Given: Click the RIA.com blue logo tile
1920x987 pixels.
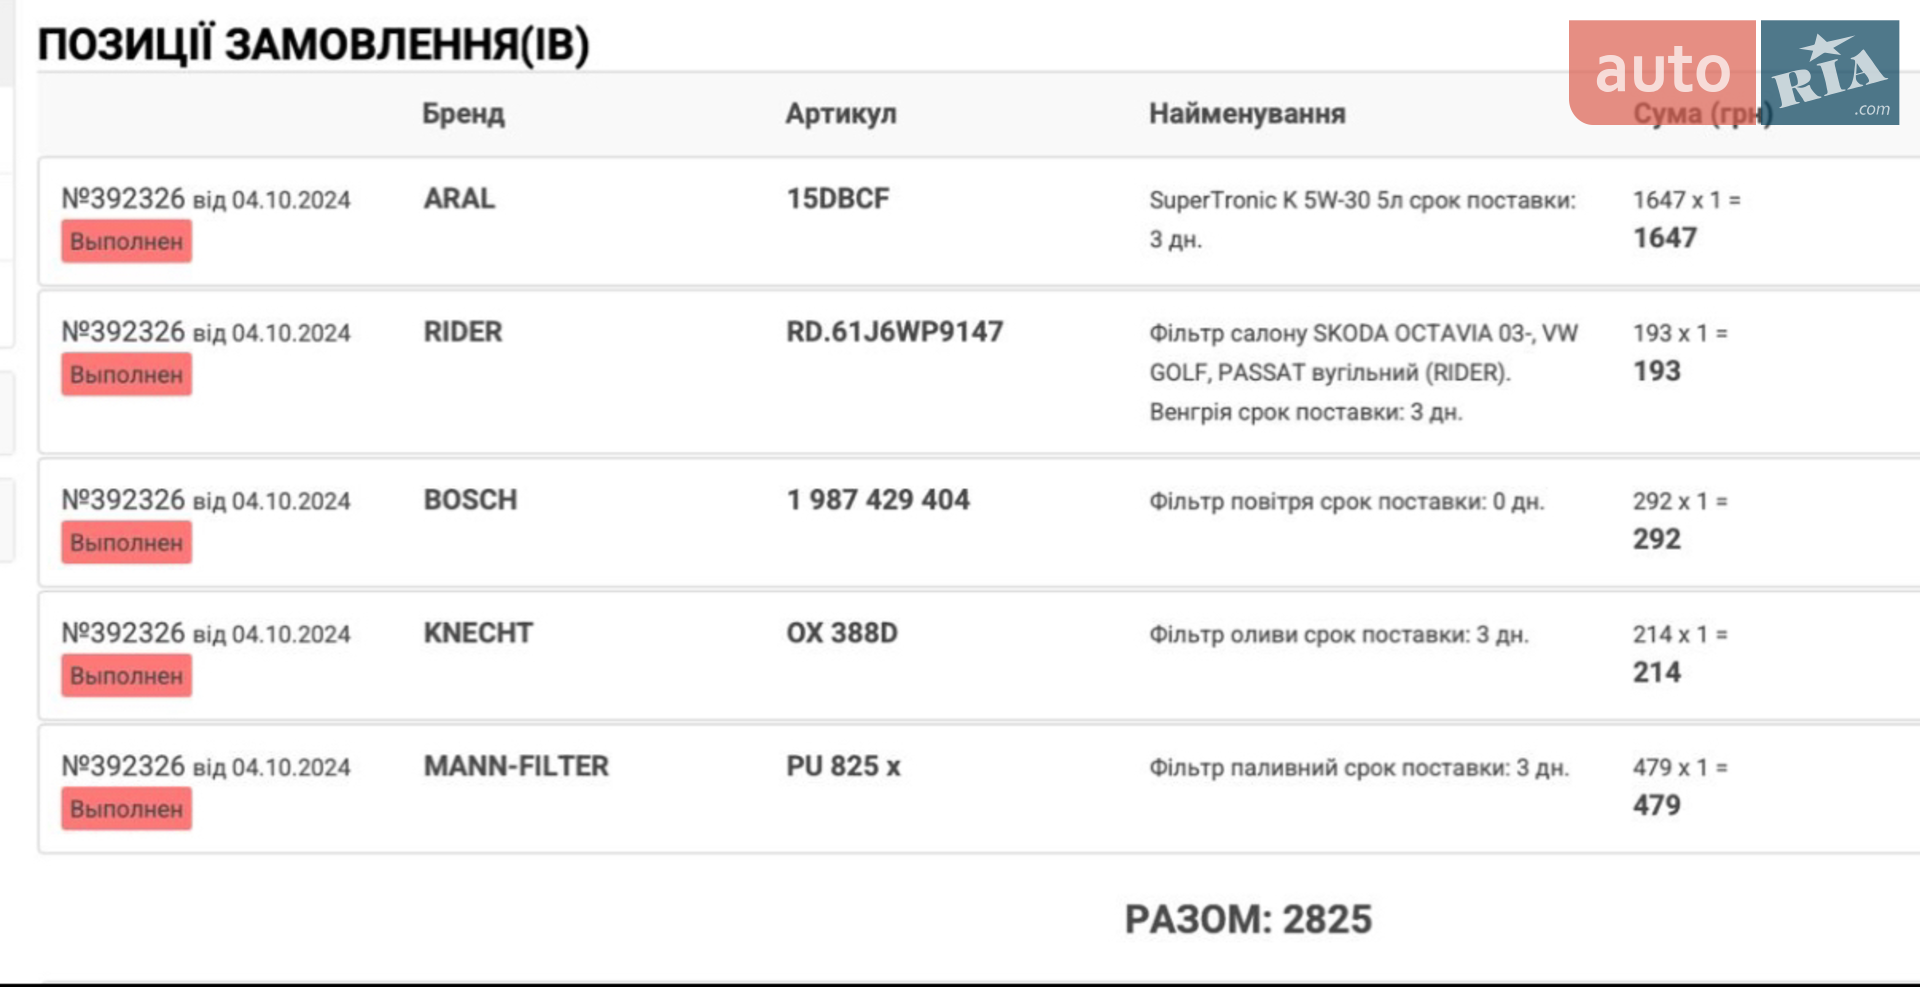Looking at the screenshot, I should click(x=1830, y=72).
